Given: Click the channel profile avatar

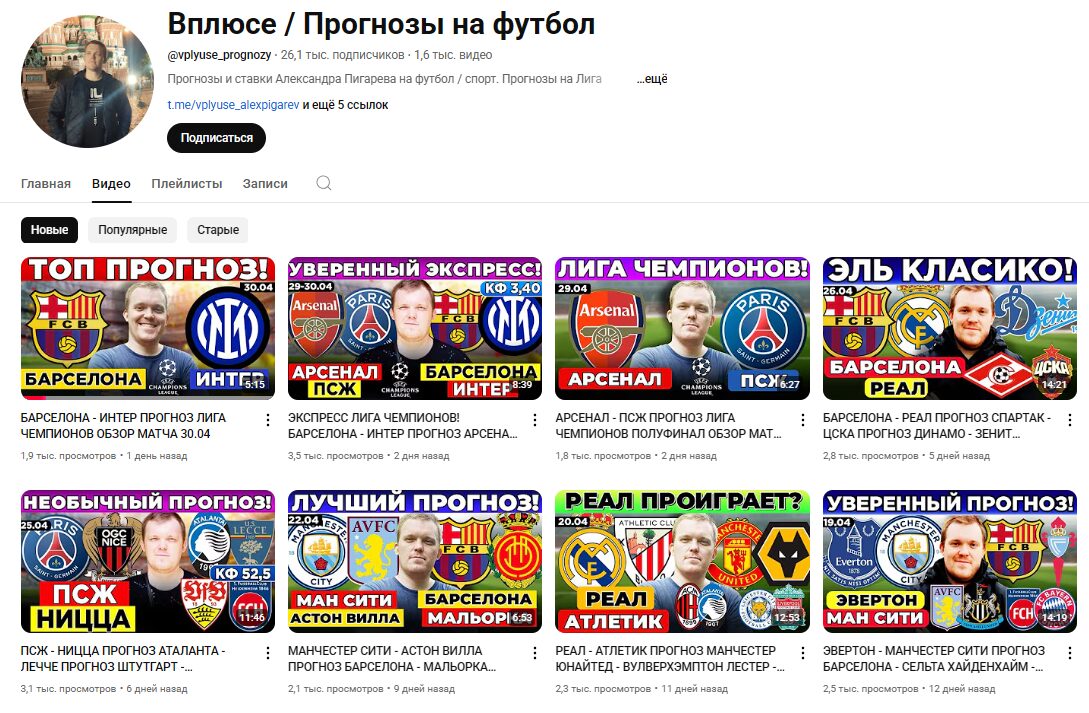Looking at the screenshot, I should point(88,82).
